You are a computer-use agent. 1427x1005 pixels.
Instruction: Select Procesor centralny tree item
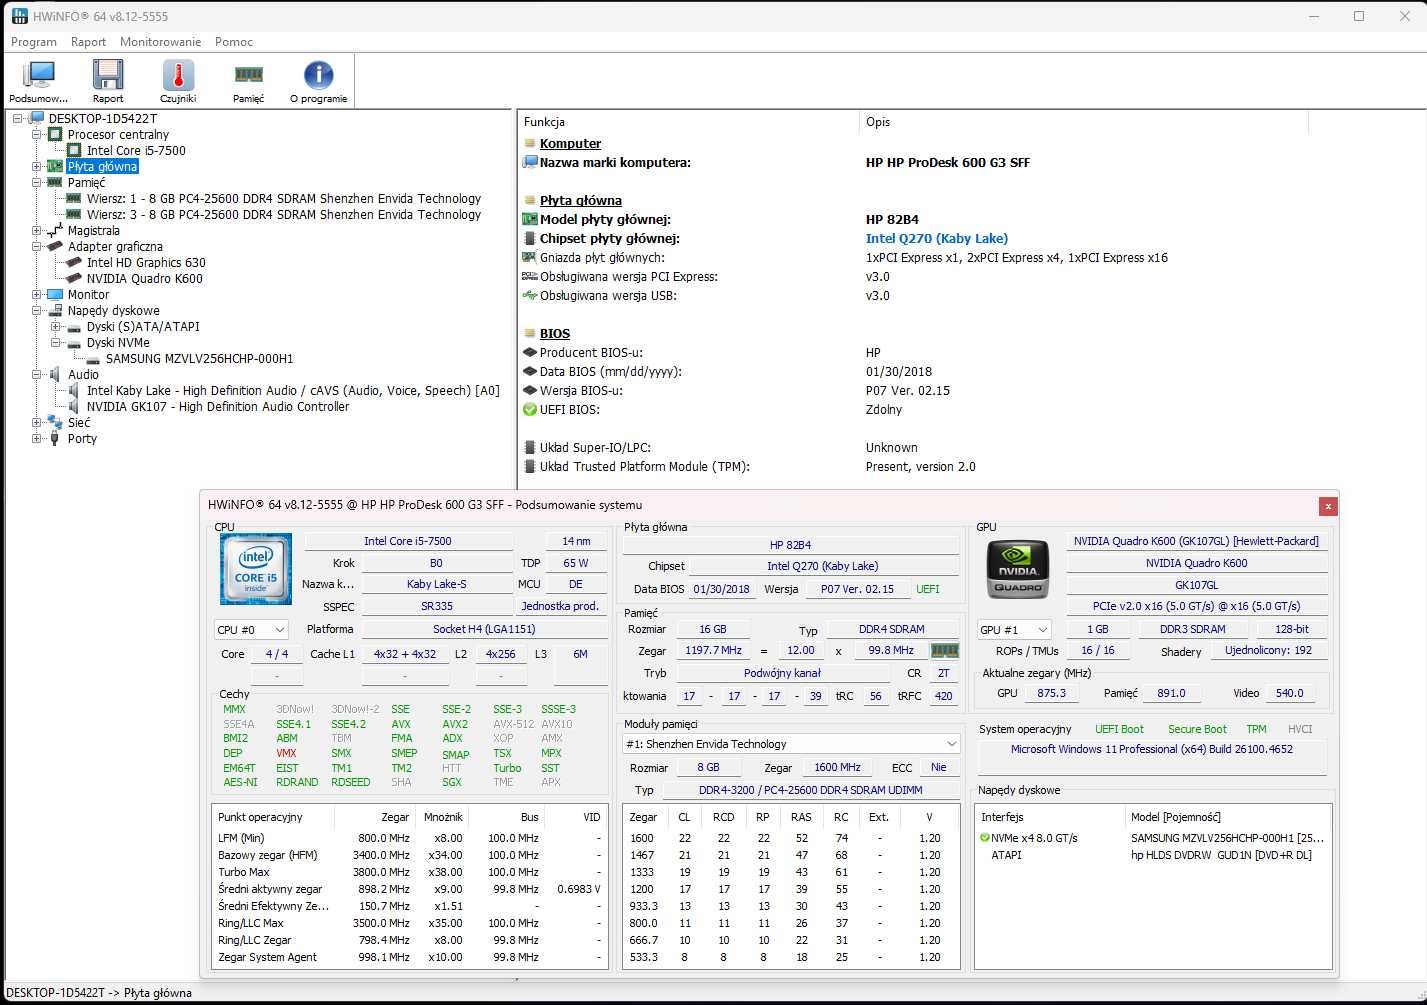click(118, 135)
